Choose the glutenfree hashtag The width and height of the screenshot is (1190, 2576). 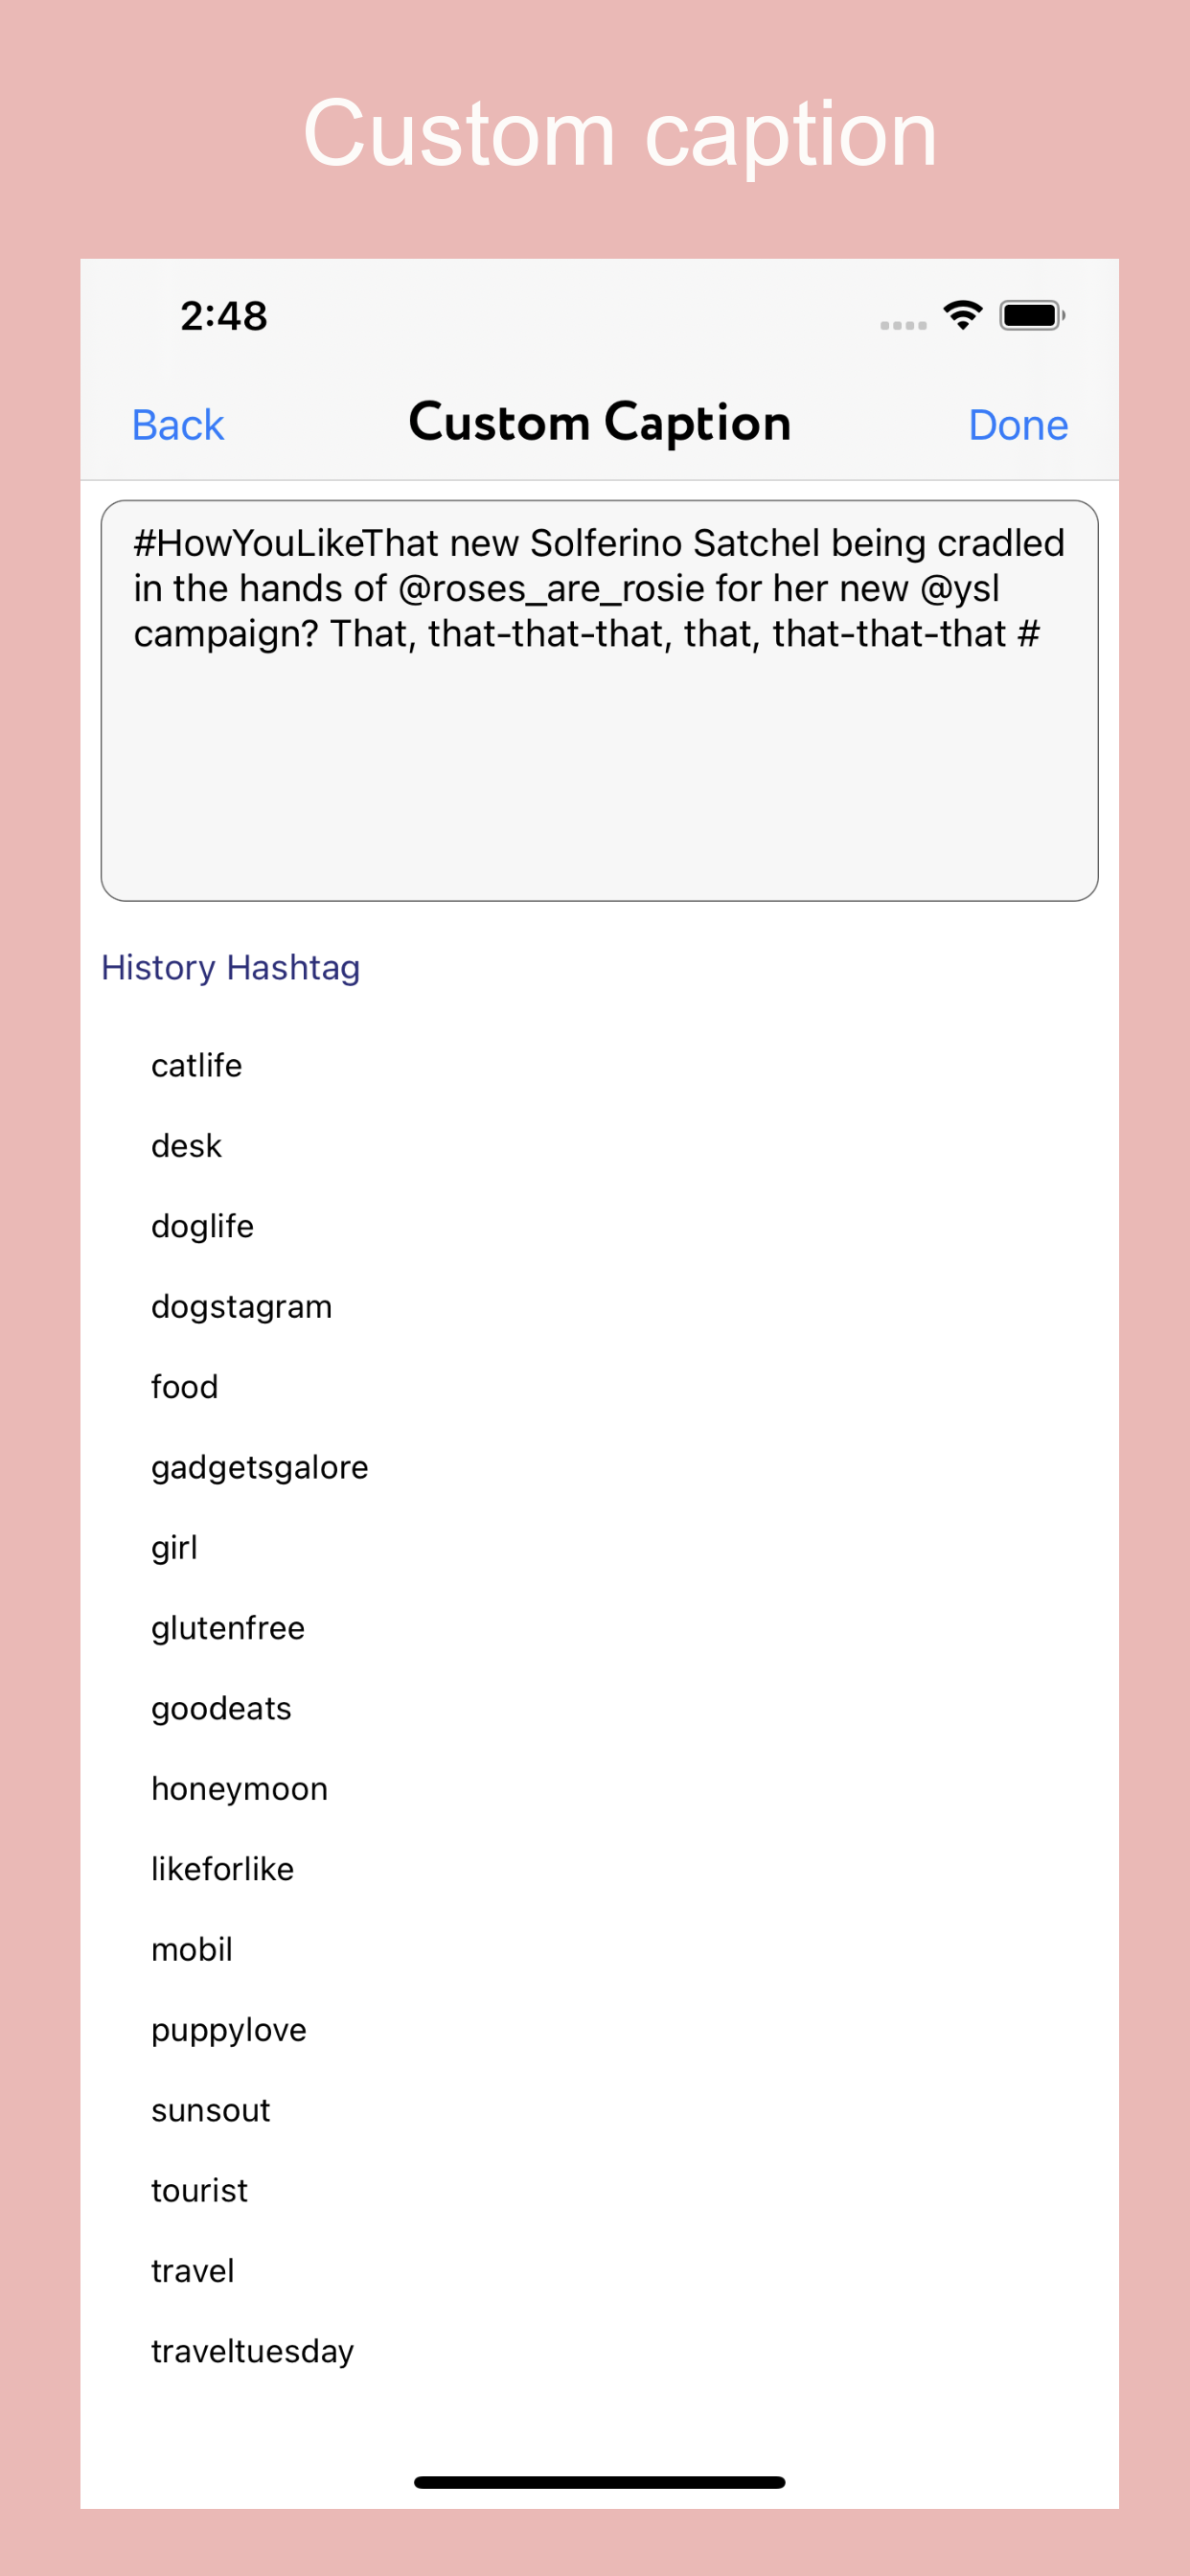click(227, 1628)
